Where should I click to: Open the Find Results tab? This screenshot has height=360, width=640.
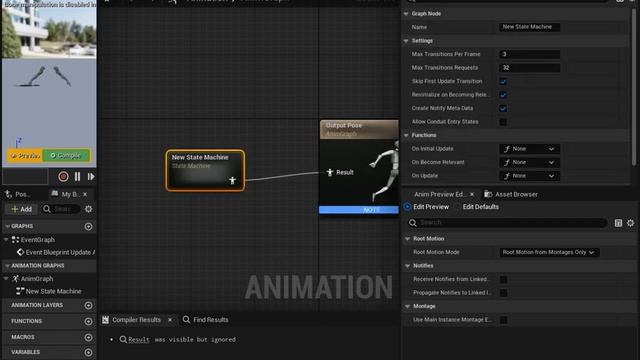point(206,320)
